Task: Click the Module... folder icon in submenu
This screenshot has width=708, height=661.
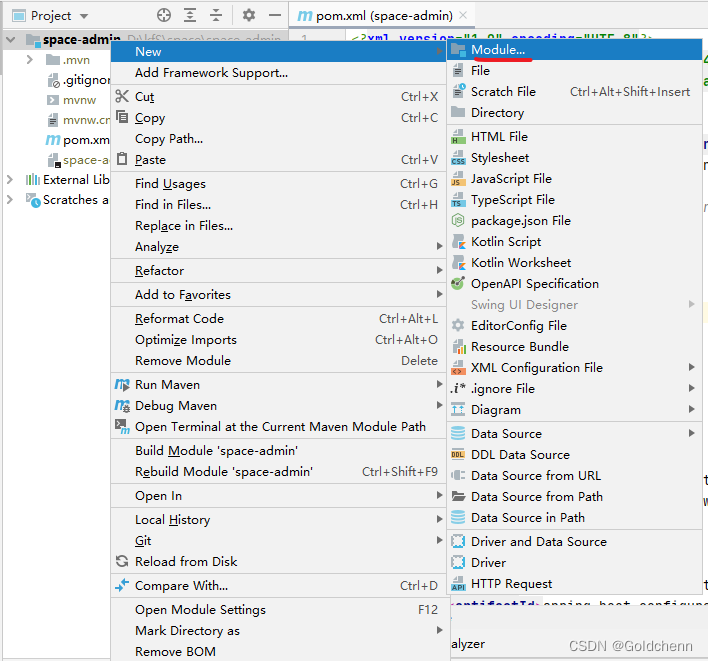Action: coord(458,50)
